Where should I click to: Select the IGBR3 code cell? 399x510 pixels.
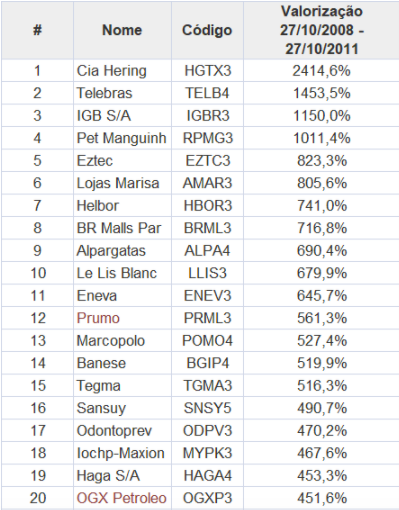[x=208, y=116]
